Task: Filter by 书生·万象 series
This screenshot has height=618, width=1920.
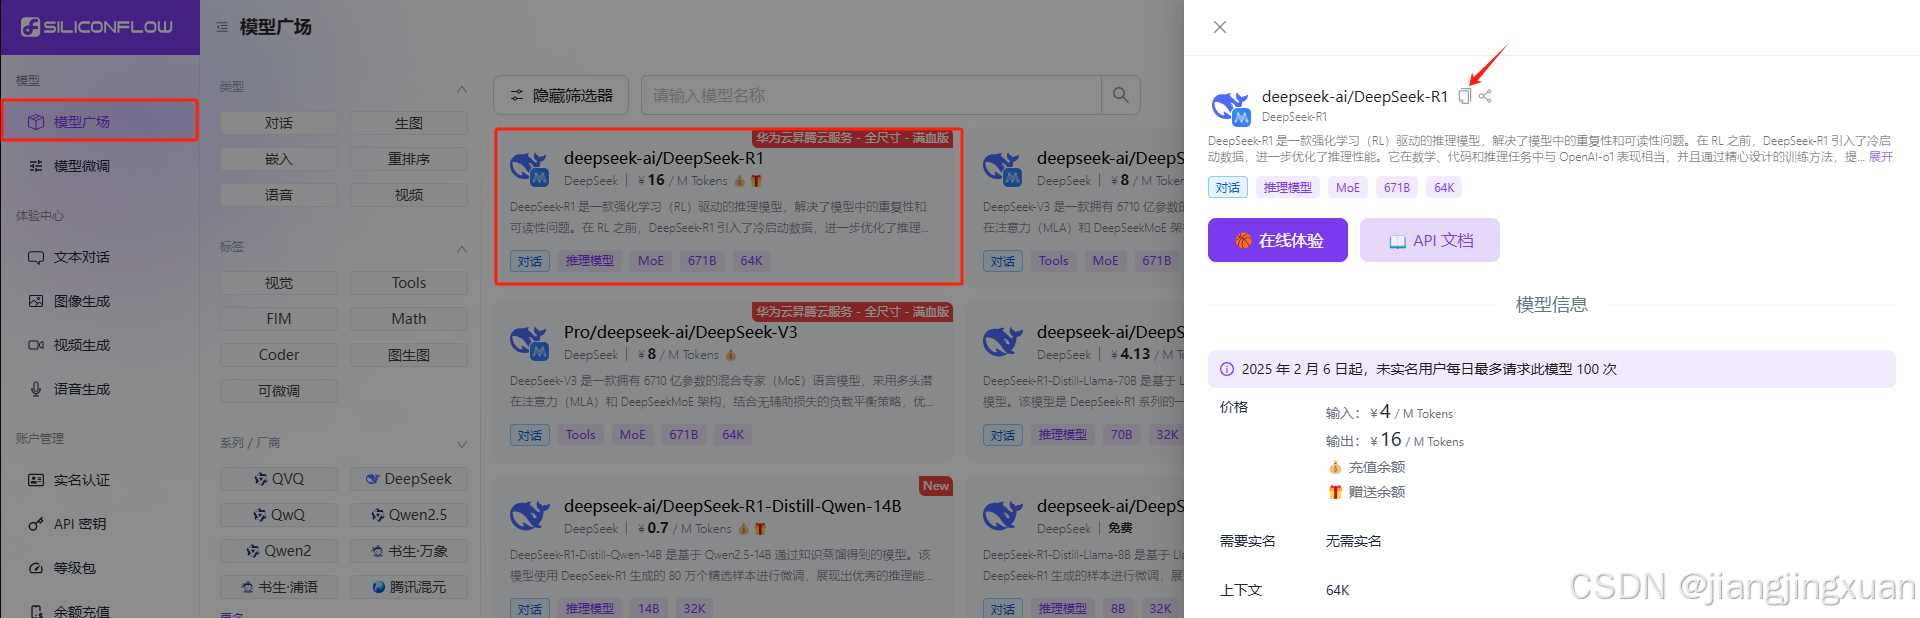Action: pos(409,551)
